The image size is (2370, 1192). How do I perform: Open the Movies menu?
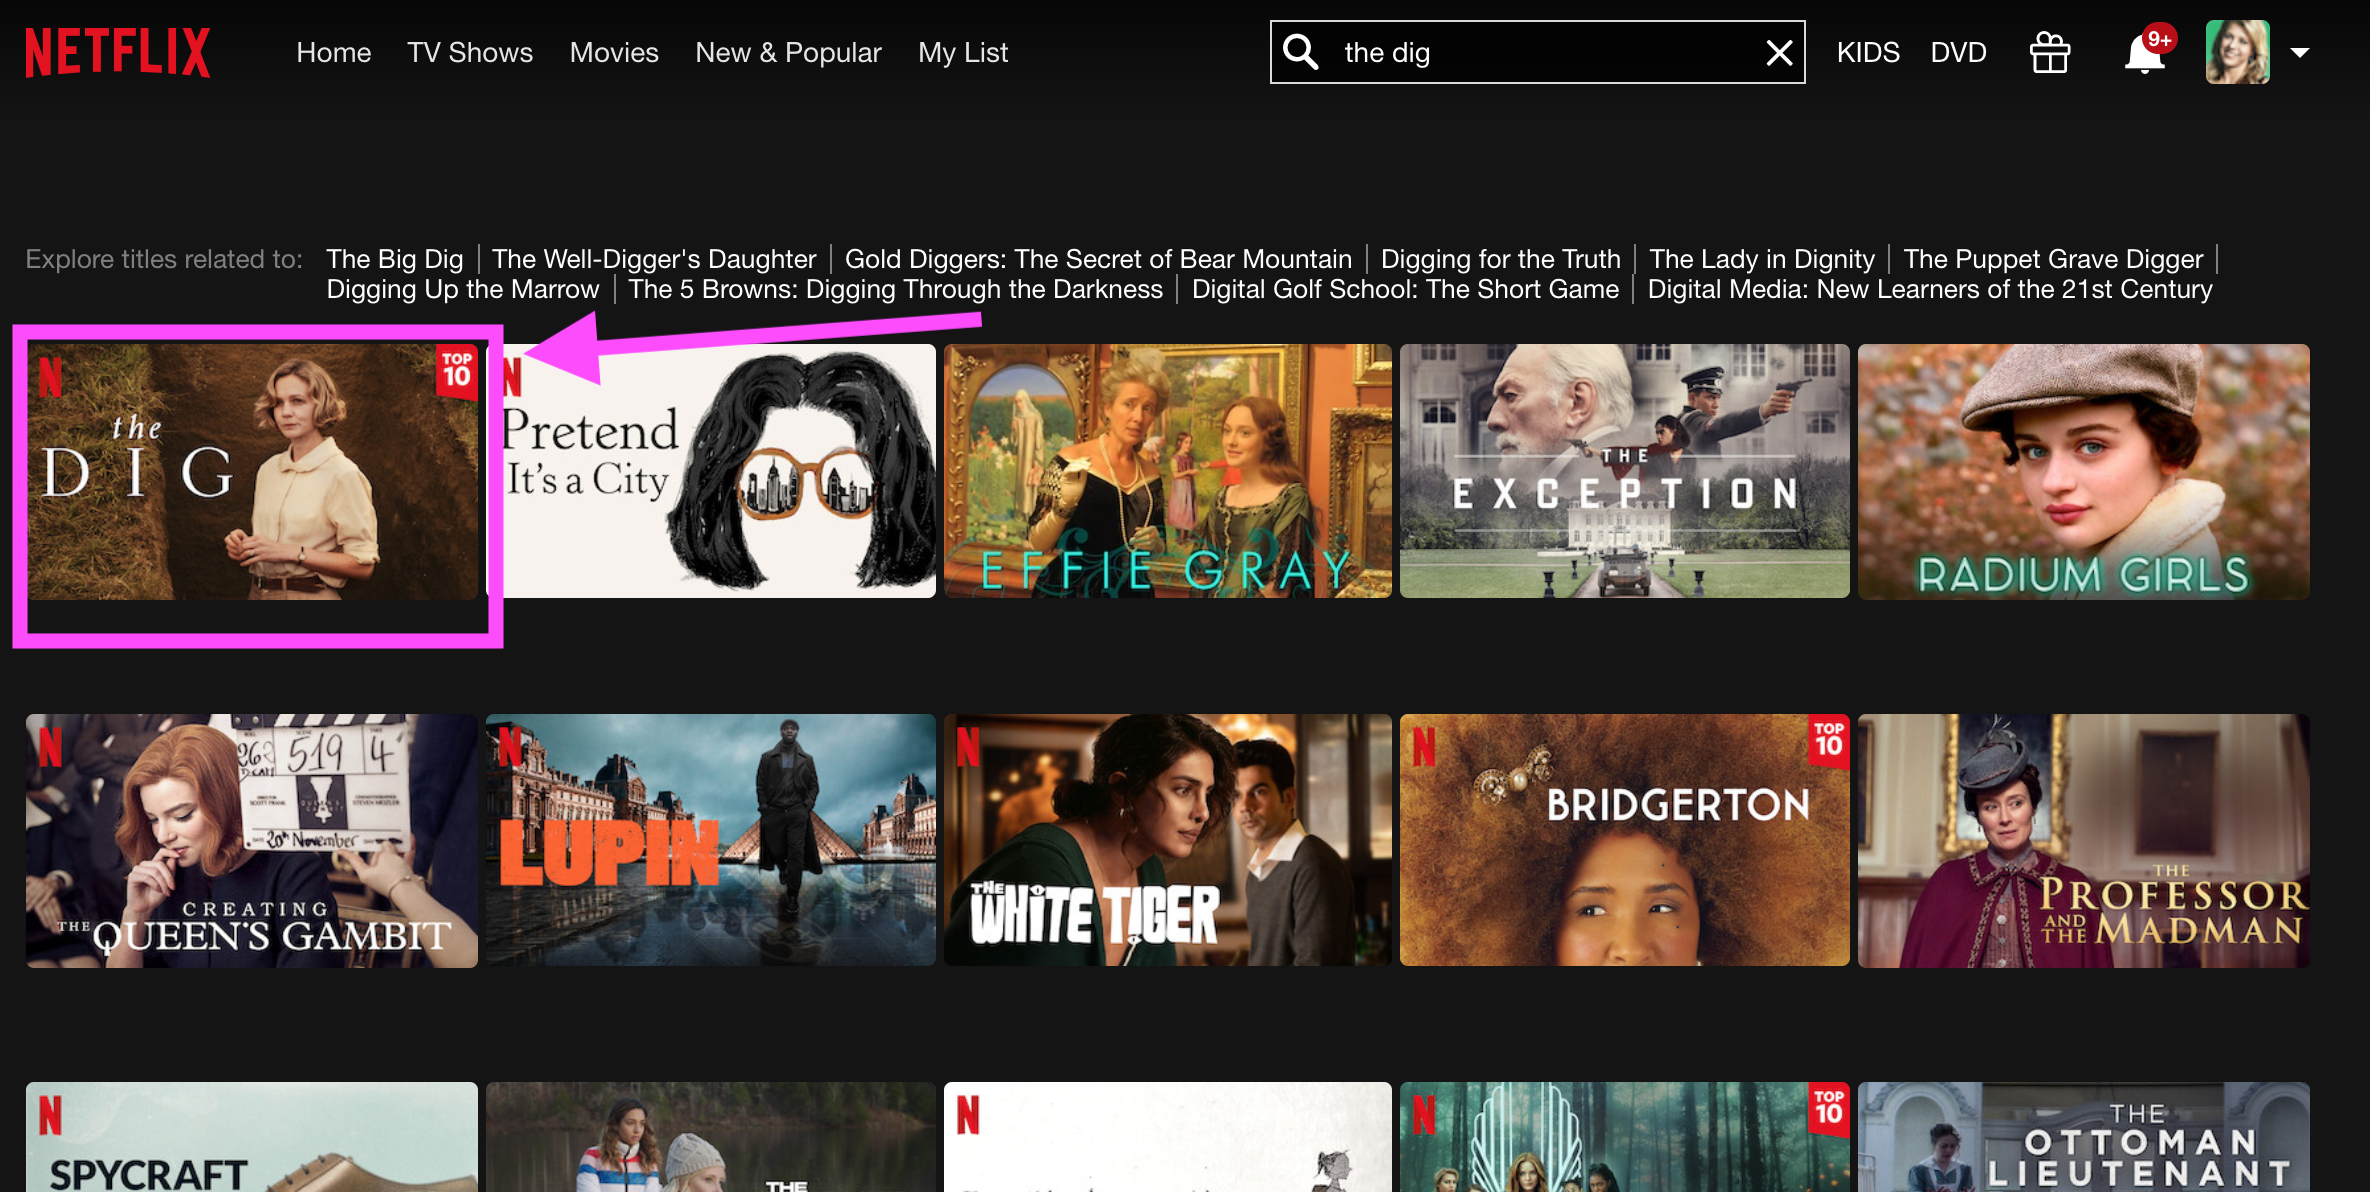(x=613, y=52)
